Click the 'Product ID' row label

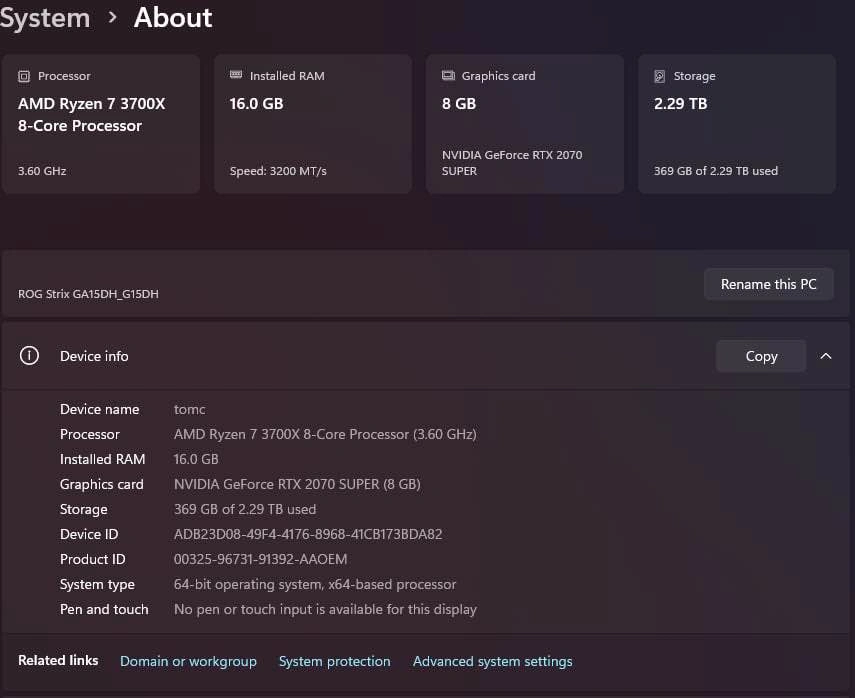93,559
